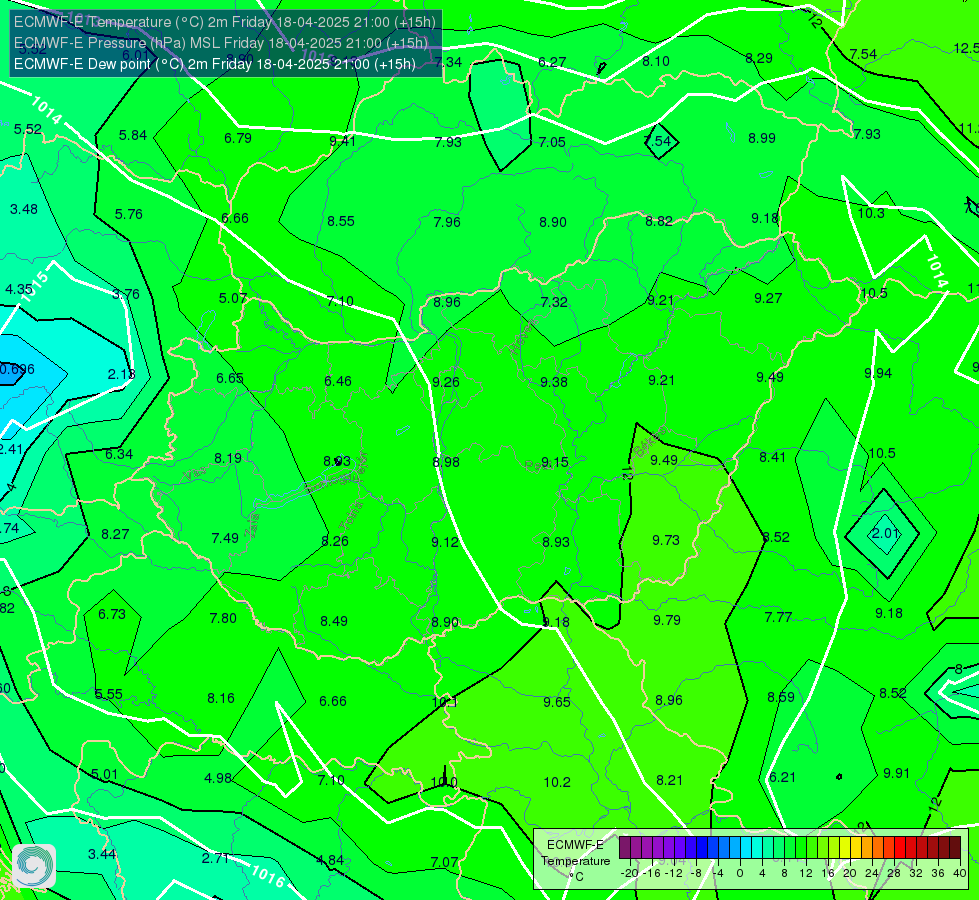
Task: Click the dew point value 8.59
Action: coord(780,697)
